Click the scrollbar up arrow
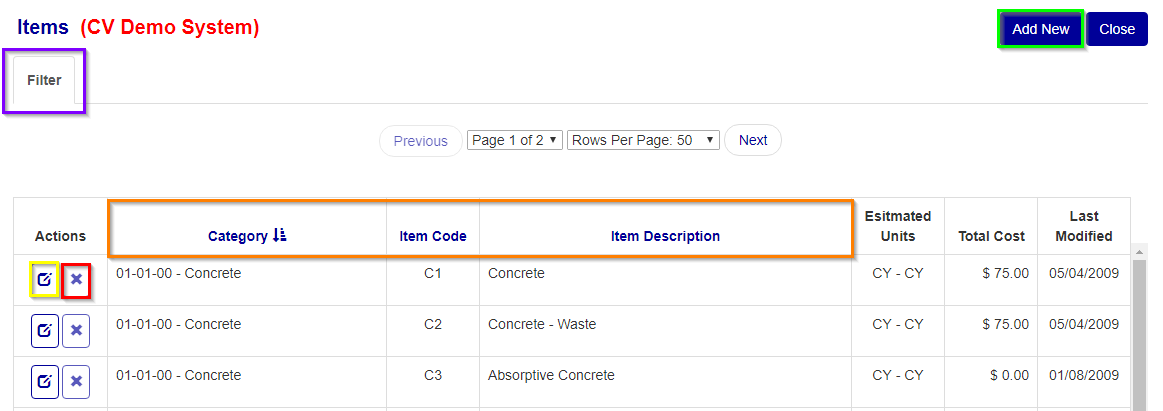Image resolution: width=1163 pixels, height=411 pixels. click(x=1141, y=253)
